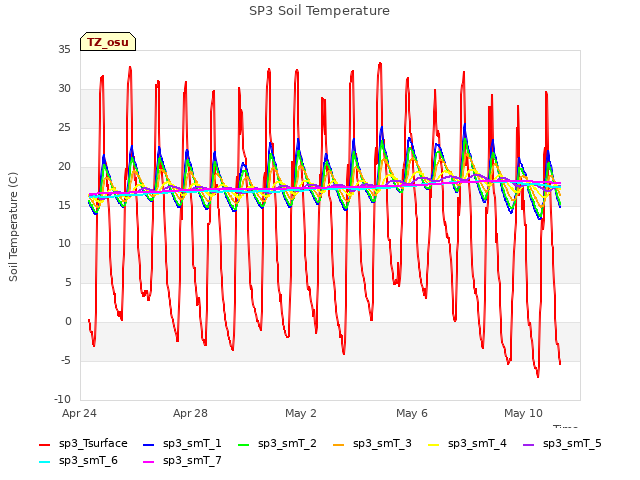Toggle sp3_smT_3 legend entry
The width and height of the screenshot is (640, 480).
pos(372,444)
